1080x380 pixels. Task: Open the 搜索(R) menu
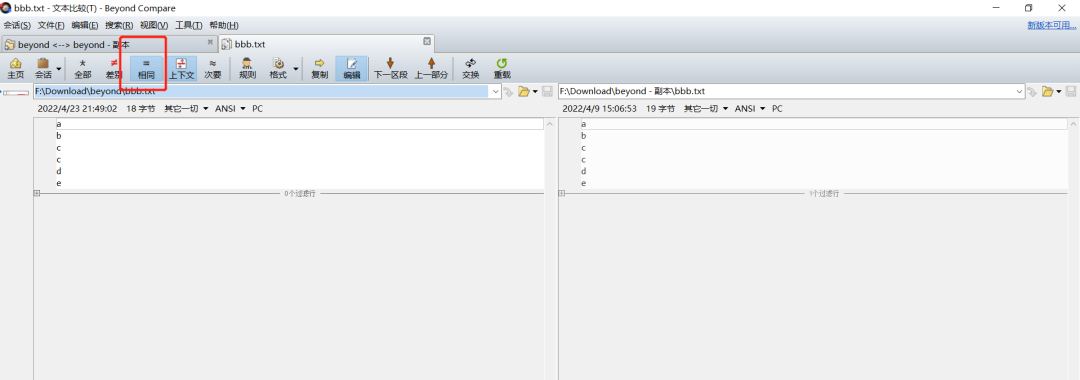point(119,25)
